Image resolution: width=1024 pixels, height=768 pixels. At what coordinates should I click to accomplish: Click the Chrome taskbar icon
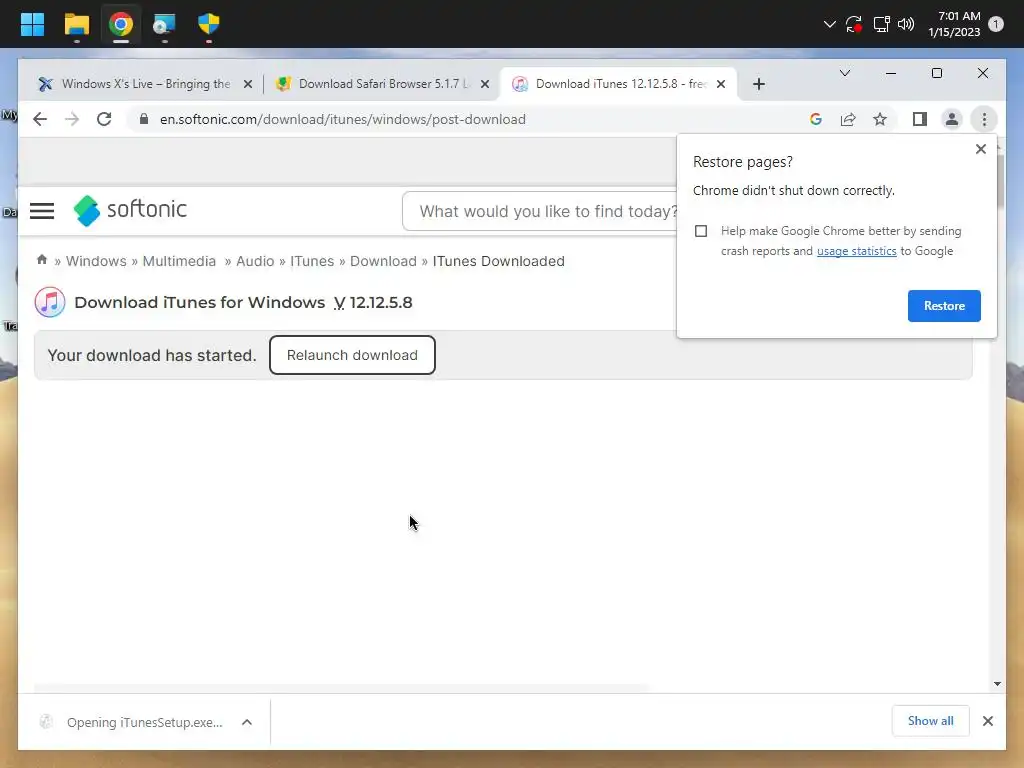121,24
